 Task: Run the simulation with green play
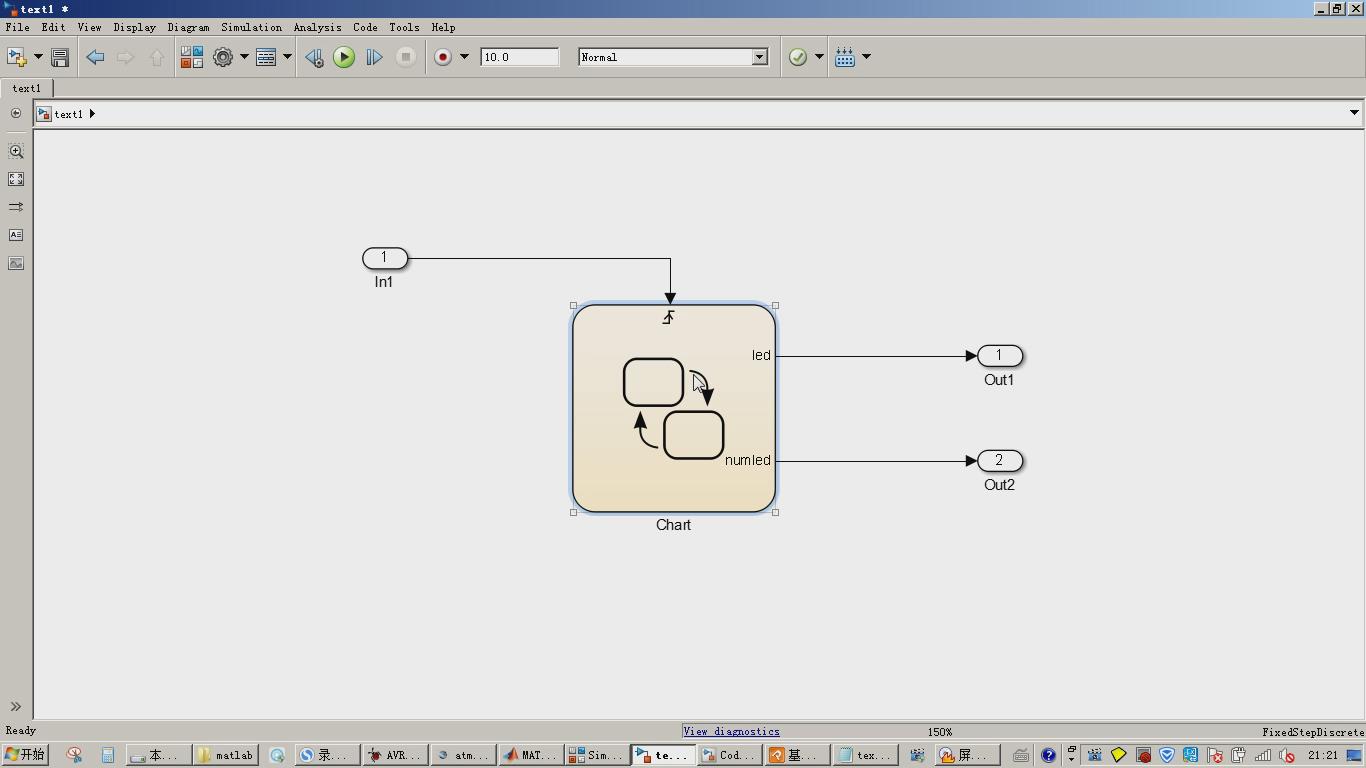pyautogui.click(x=344, y=57)
